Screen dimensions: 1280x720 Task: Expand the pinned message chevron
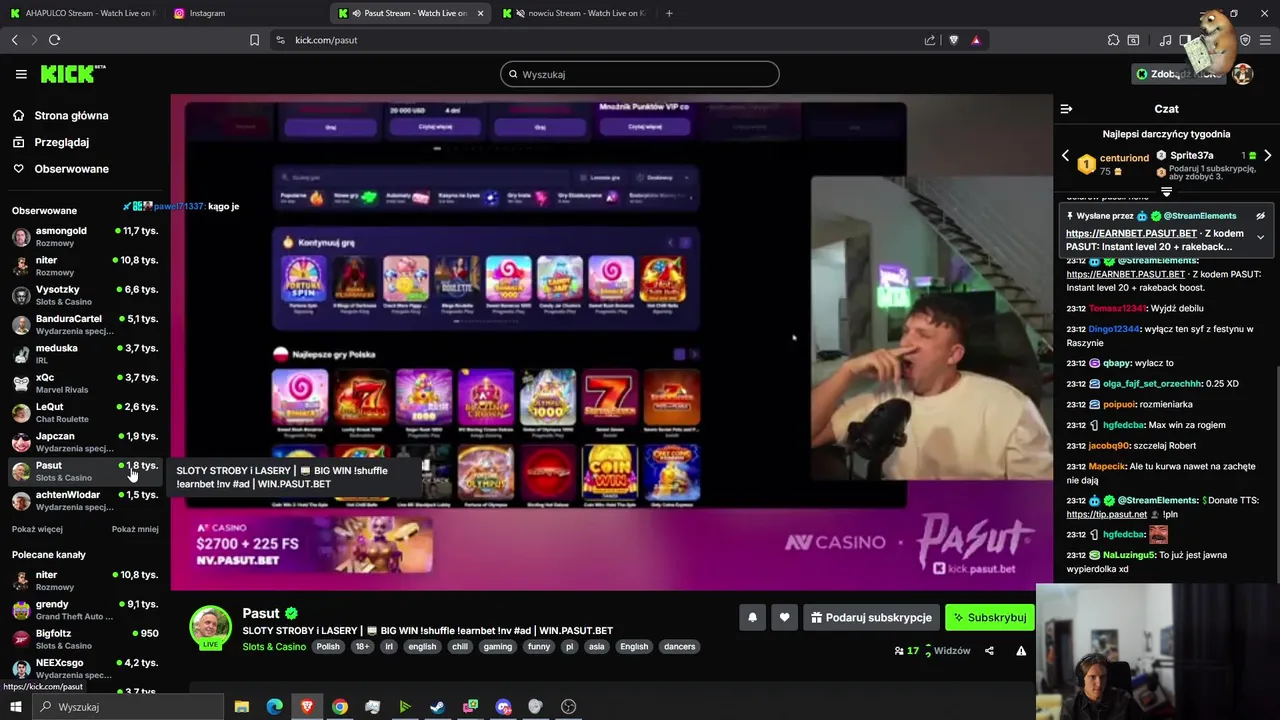click(1260, 237)
